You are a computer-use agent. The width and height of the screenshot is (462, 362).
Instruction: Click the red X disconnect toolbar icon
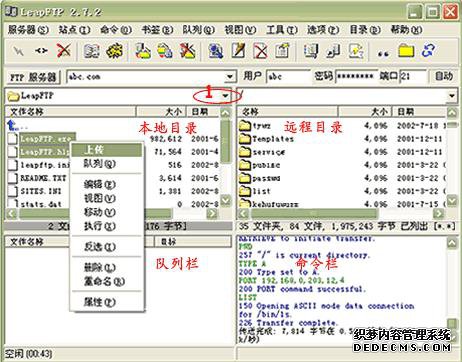[64, 51]
